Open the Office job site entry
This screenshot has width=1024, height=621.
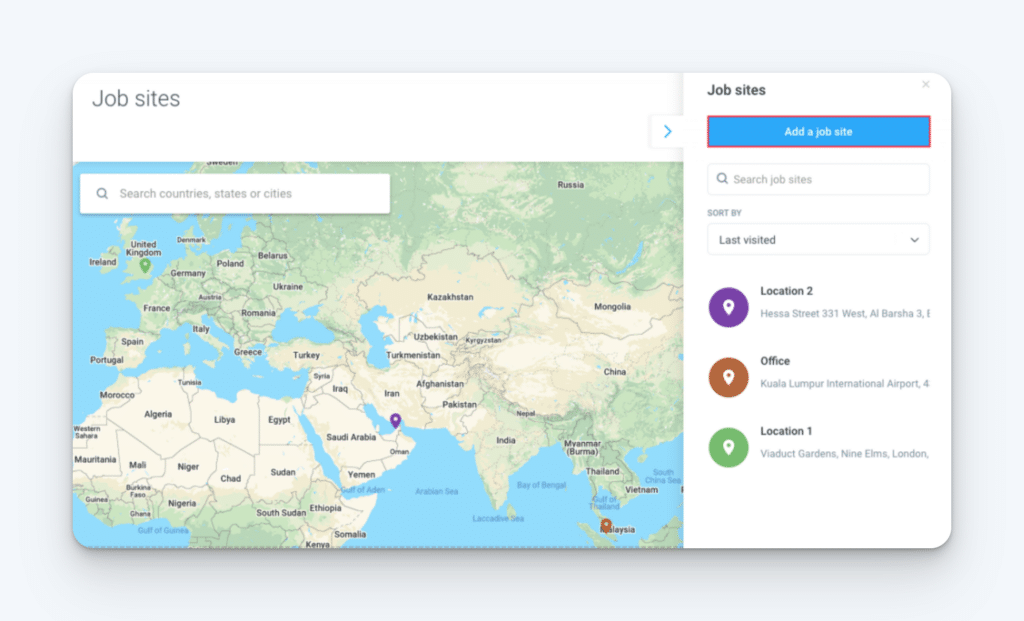(x=818, y=377)
